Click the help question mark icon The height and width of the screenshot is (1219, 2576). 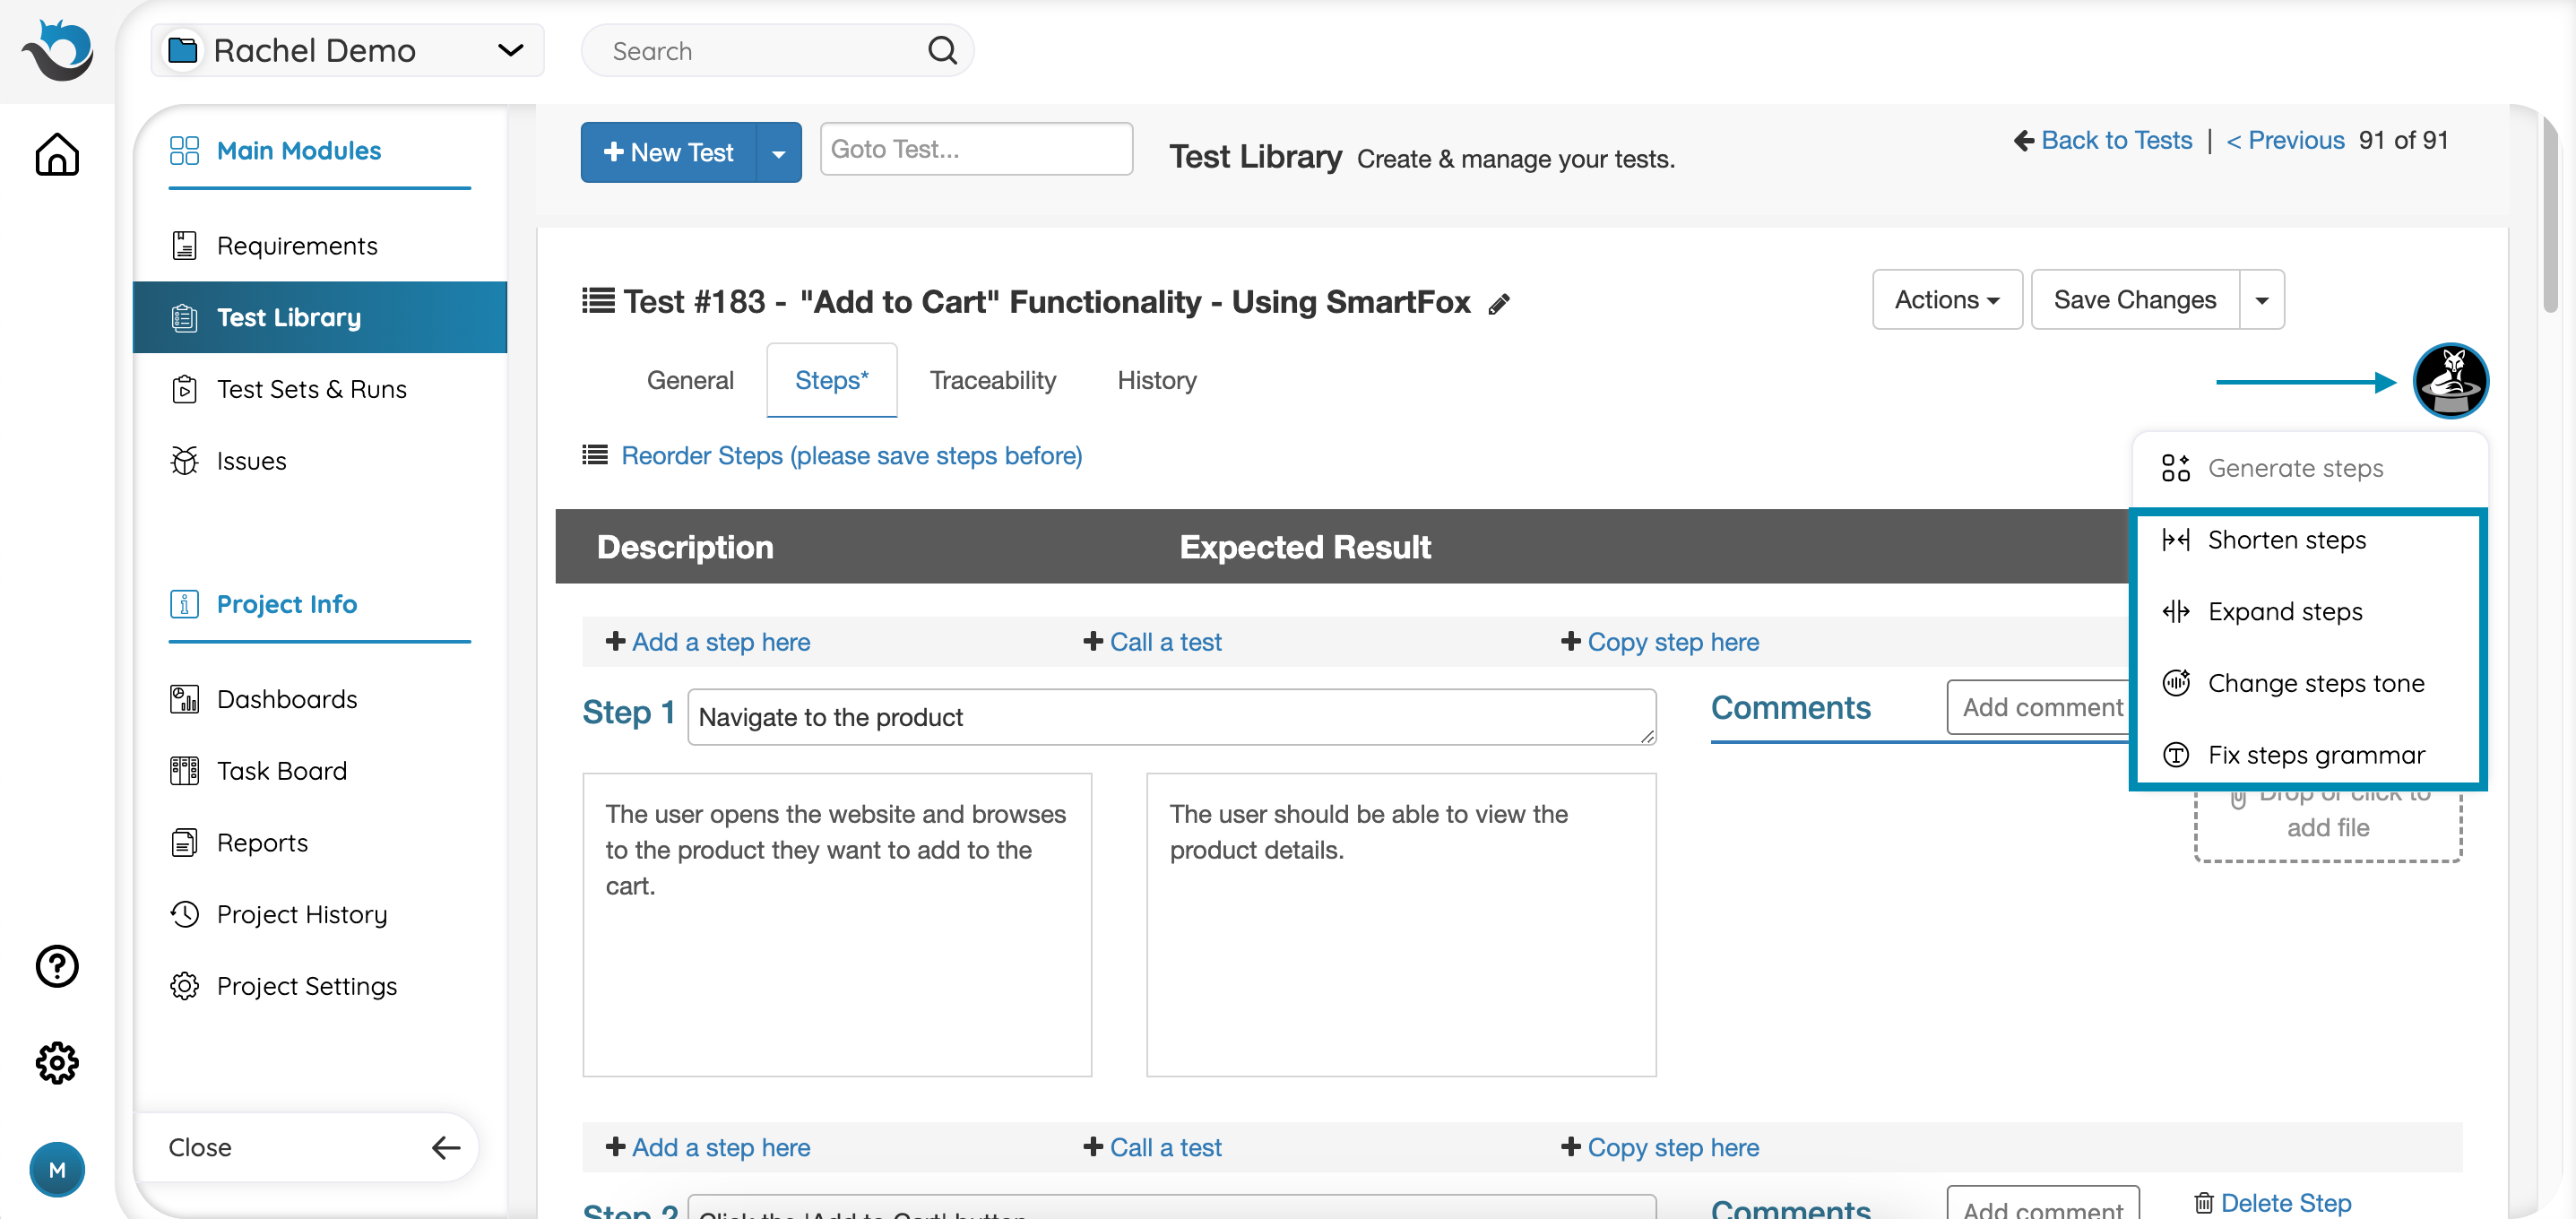coord(57,965)
